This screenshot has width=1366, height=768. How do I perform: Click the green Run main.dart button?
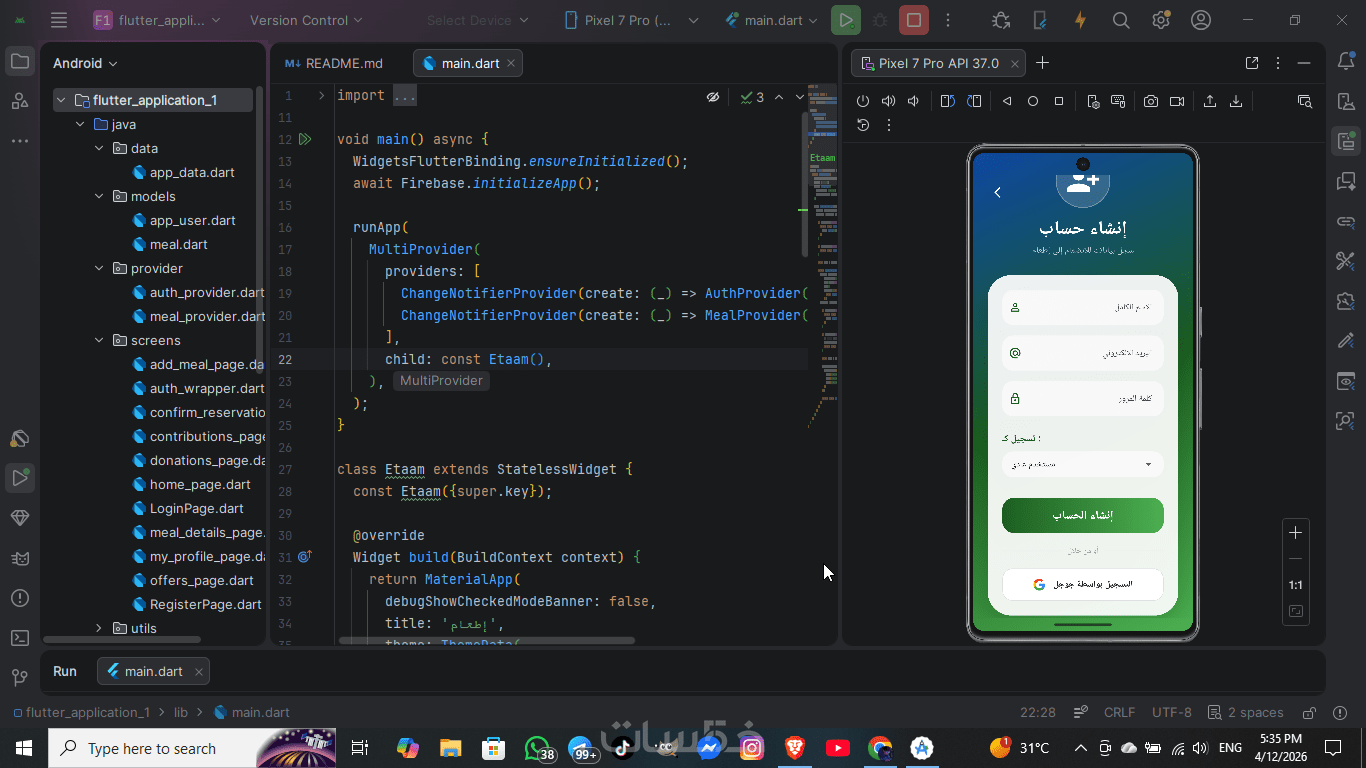(x=846, y=20)
